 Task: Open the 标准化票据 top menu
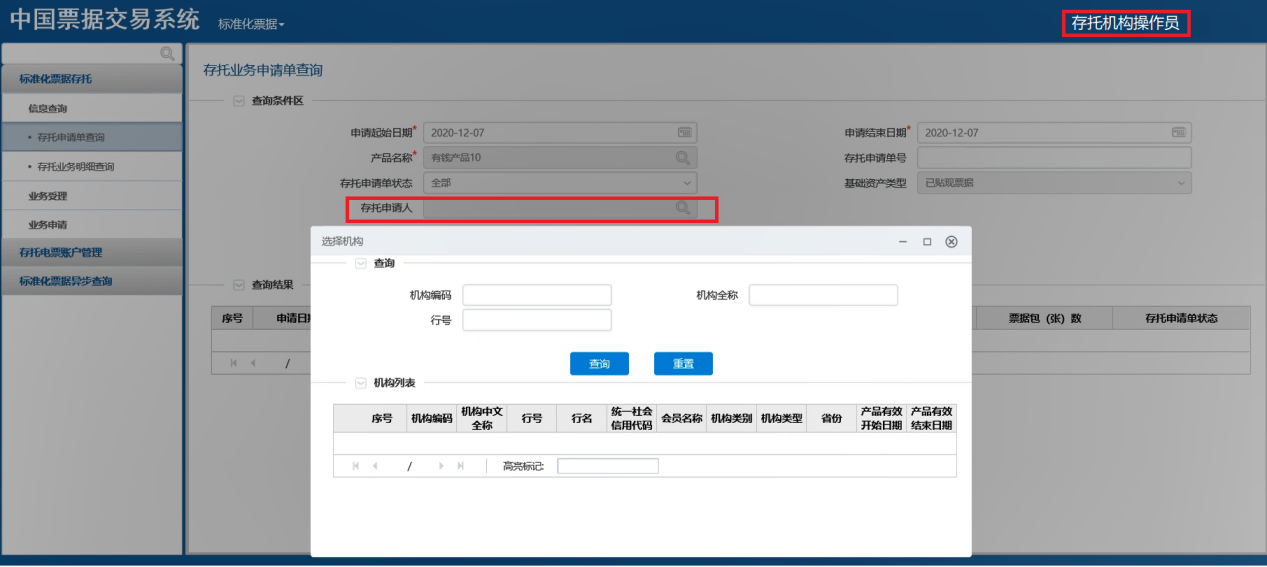(x=251, y=24)
